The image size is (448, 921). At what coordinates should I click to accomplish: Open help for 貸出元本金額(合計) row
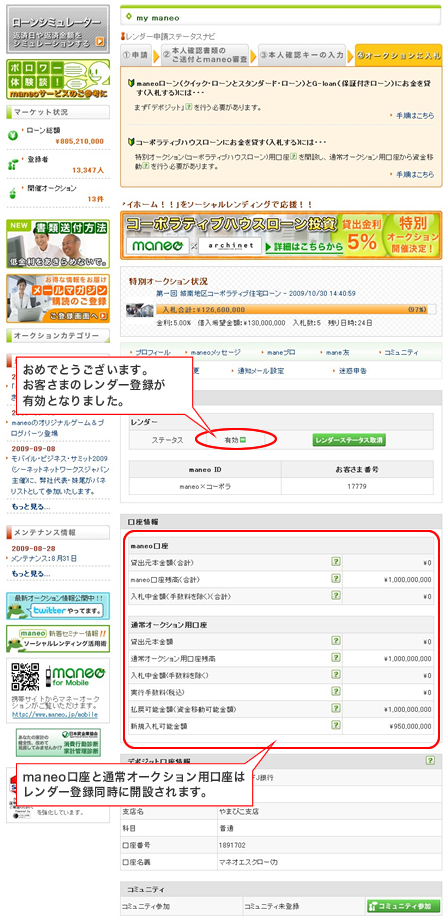tap(335, 562)
